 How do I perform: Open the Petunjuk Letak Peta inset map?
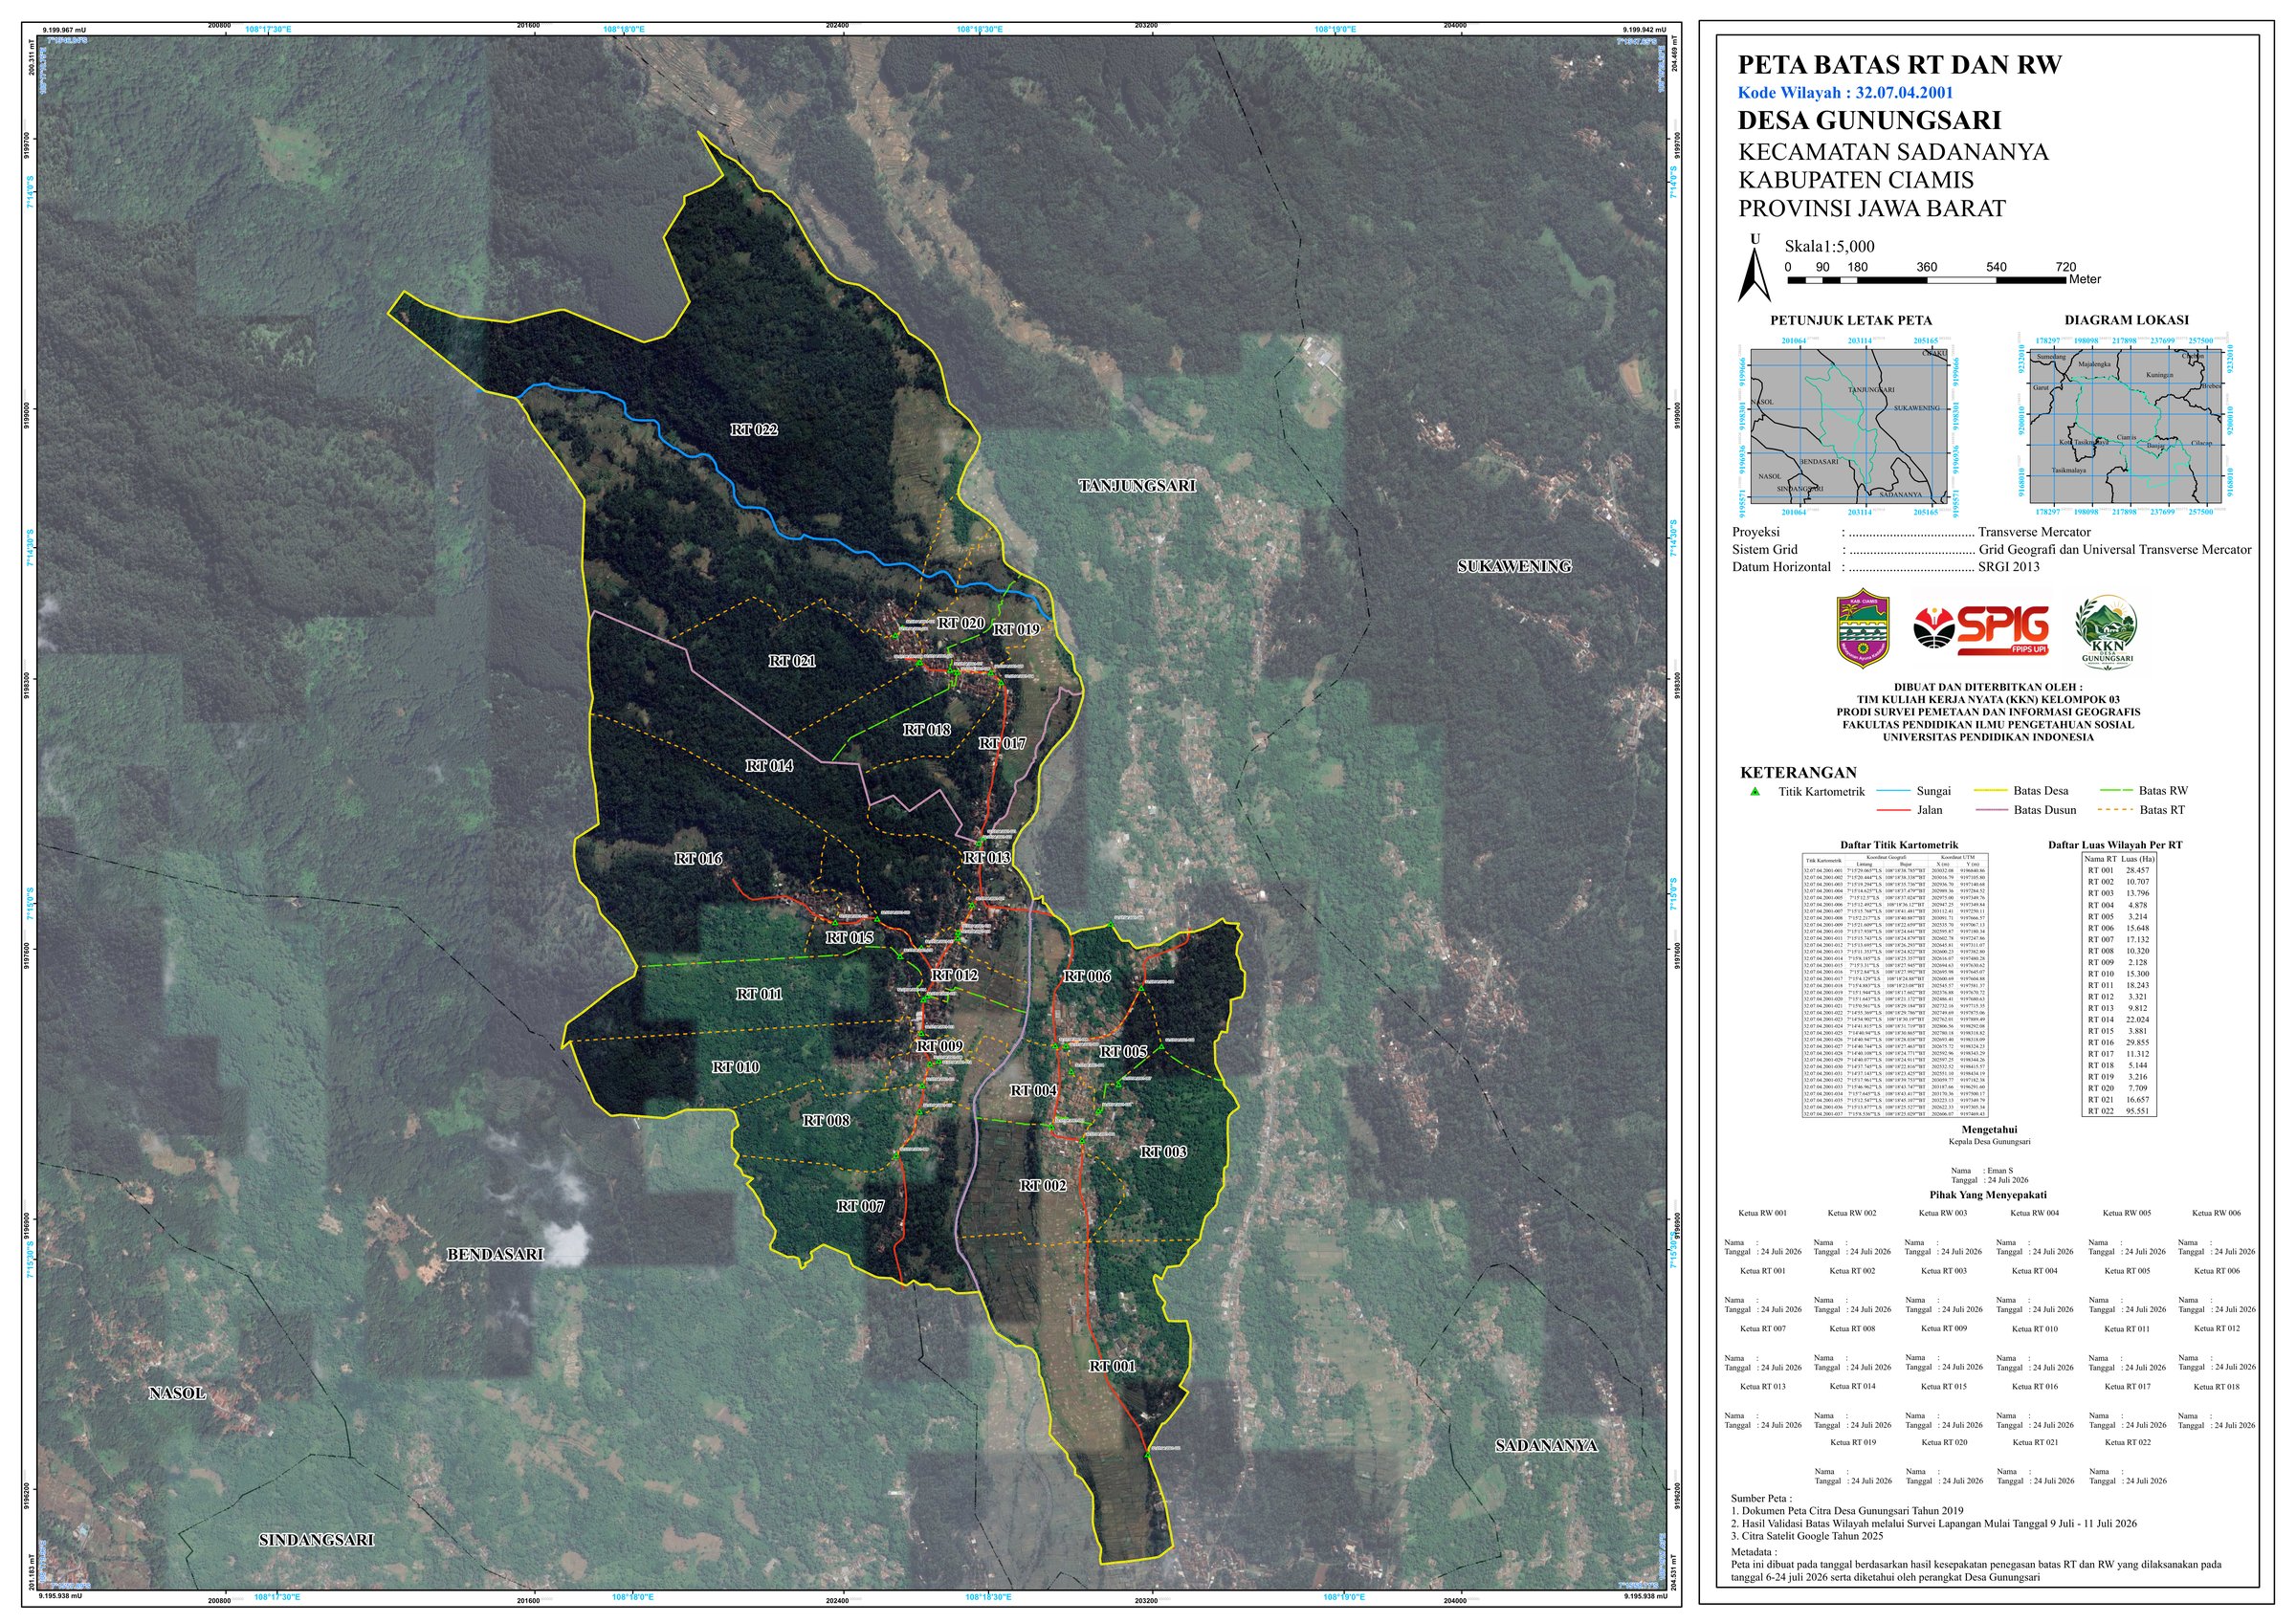coord(1851,426)
